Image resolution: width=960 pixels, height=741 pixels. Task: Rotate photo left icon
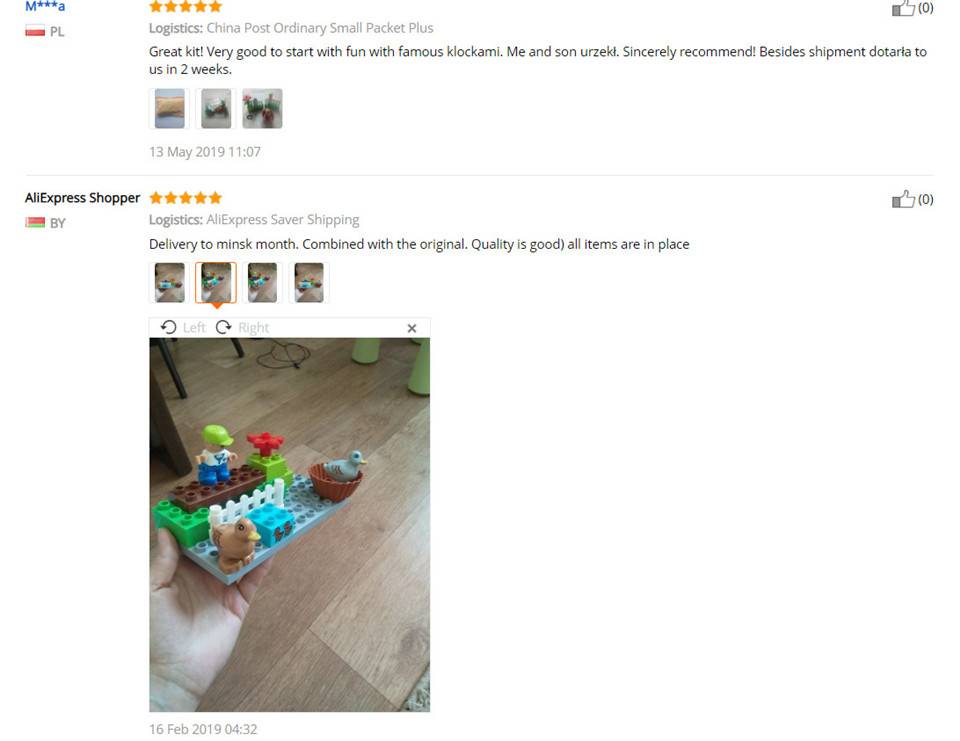(168, 328)
